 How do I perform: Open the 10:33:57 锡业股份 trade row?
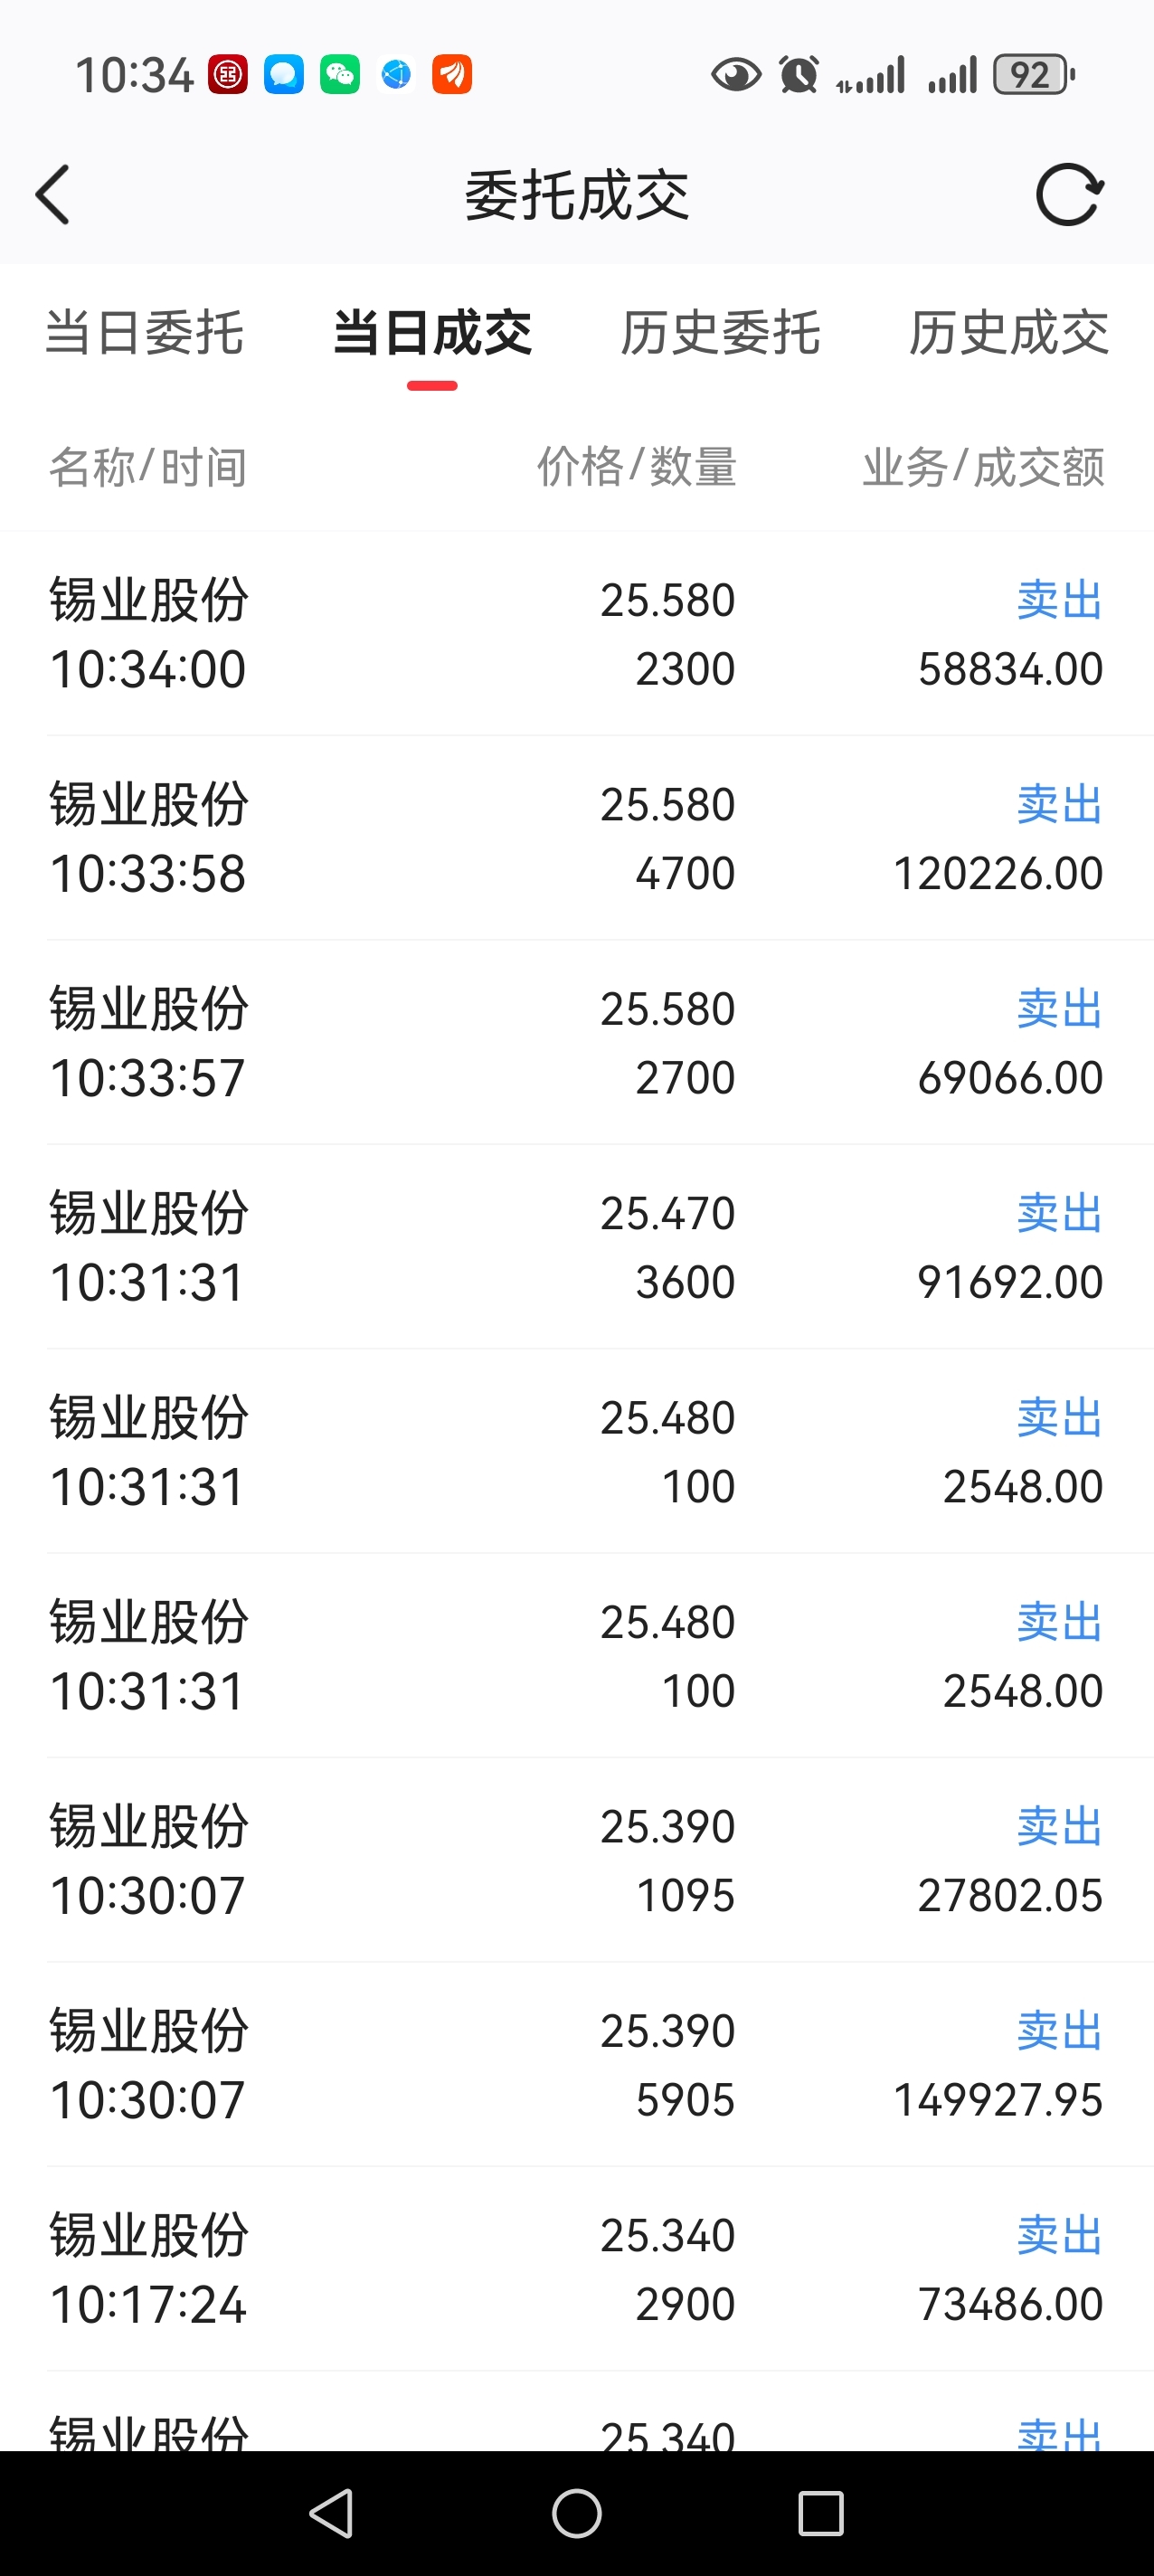pos(577,1043)
